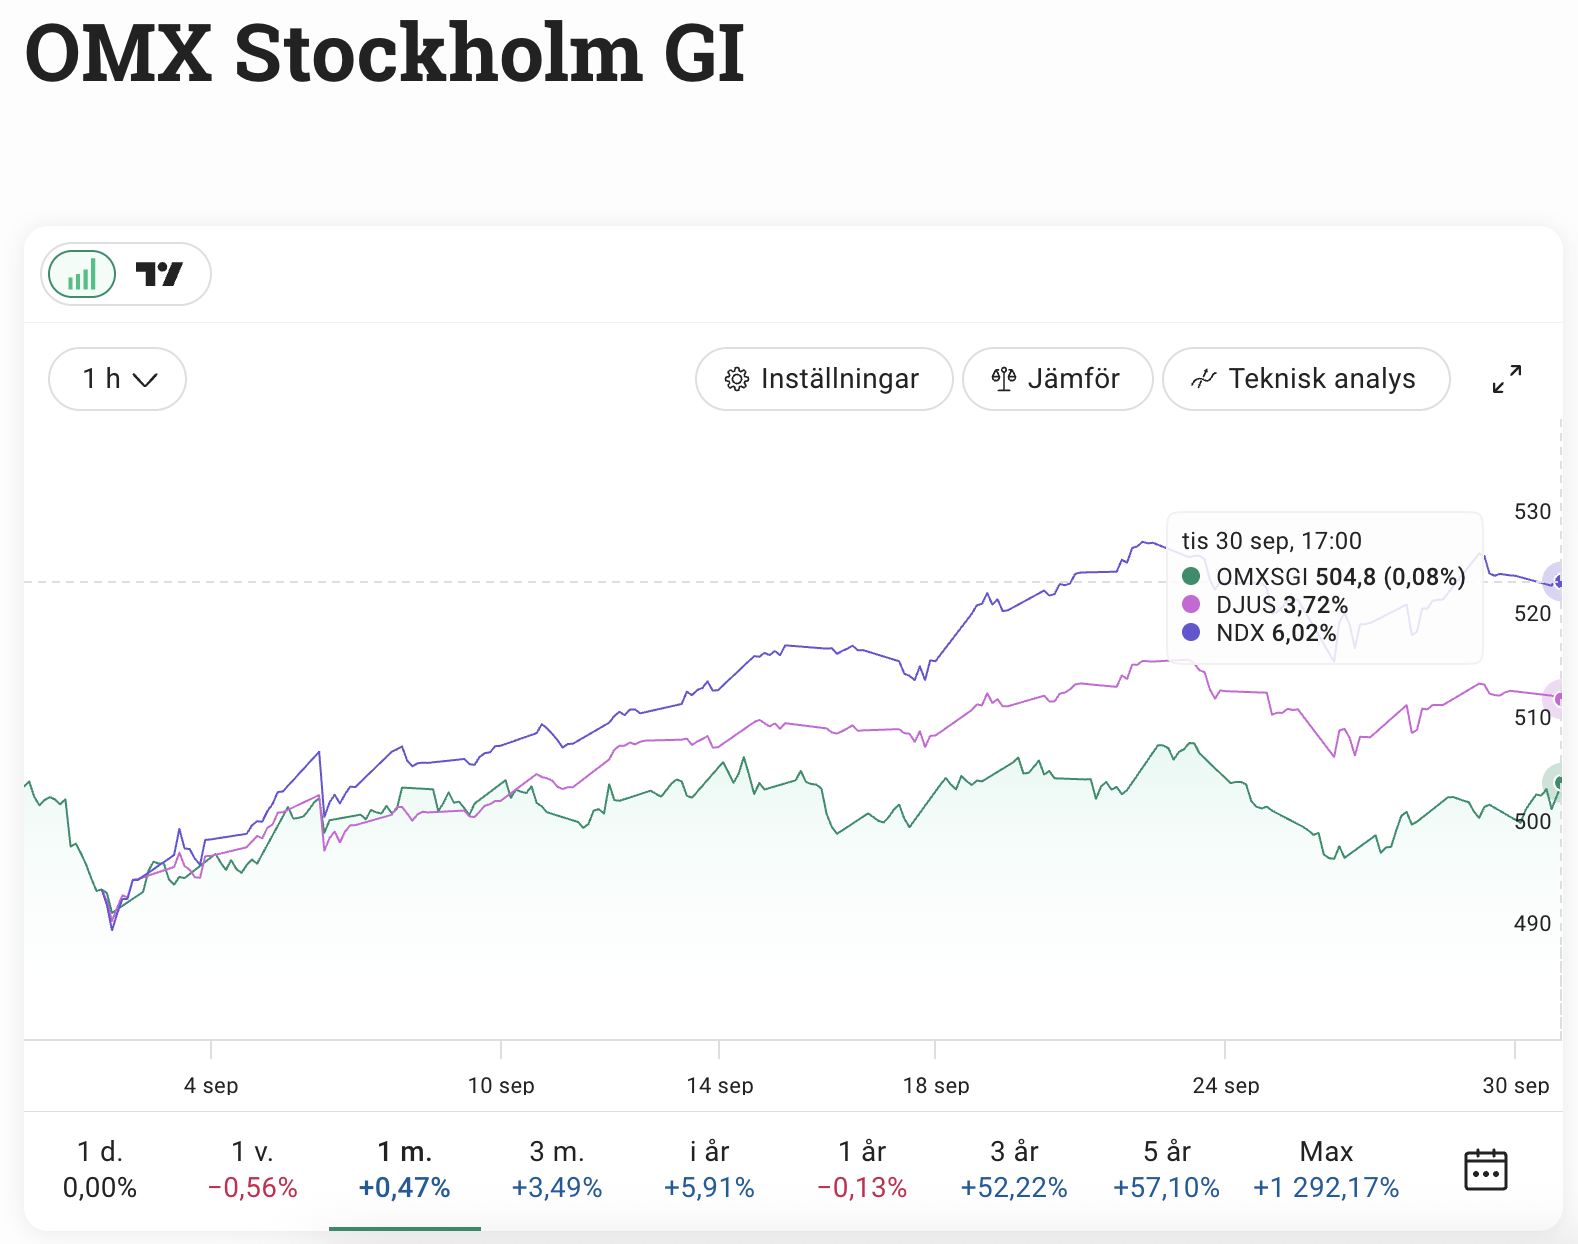Switch to the 3 år period

(1014, 1169)
